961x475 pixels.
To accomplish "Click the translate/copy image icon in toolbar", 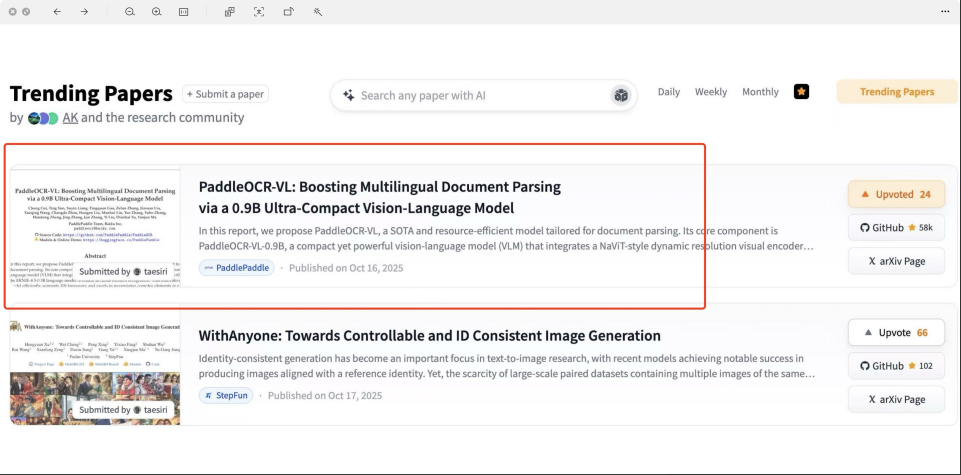I will click(229, 12).
